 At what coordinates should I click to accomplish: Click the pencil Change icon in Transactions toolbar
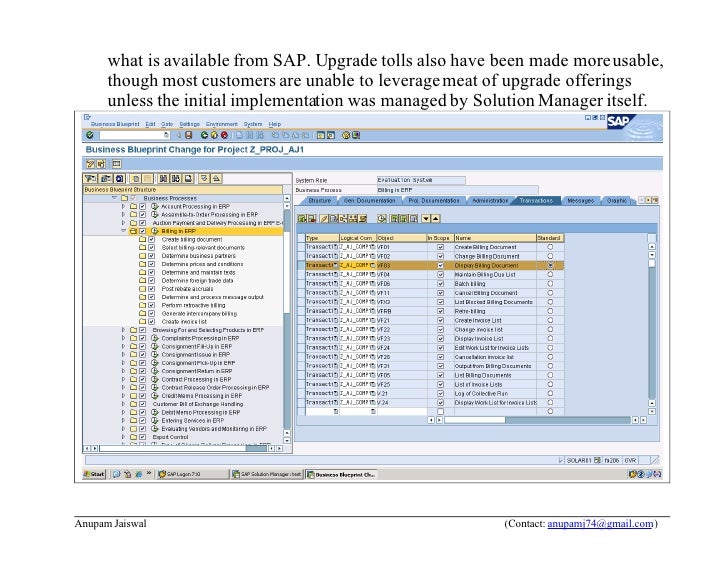click(x=325, y=219)
